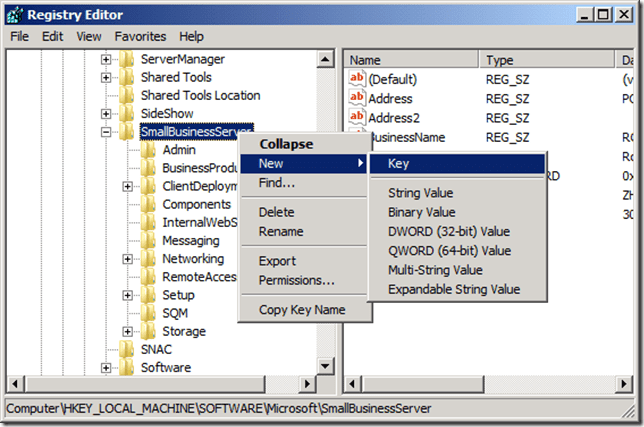The width and height of the screenshot is (644, 427).
Task: Open Permissions... from the context menu
Action: click(303, 280)
